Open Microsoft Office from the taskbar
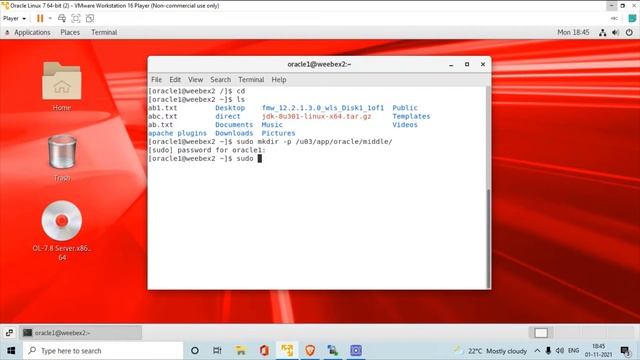640x360 pixels. (264, 351)
